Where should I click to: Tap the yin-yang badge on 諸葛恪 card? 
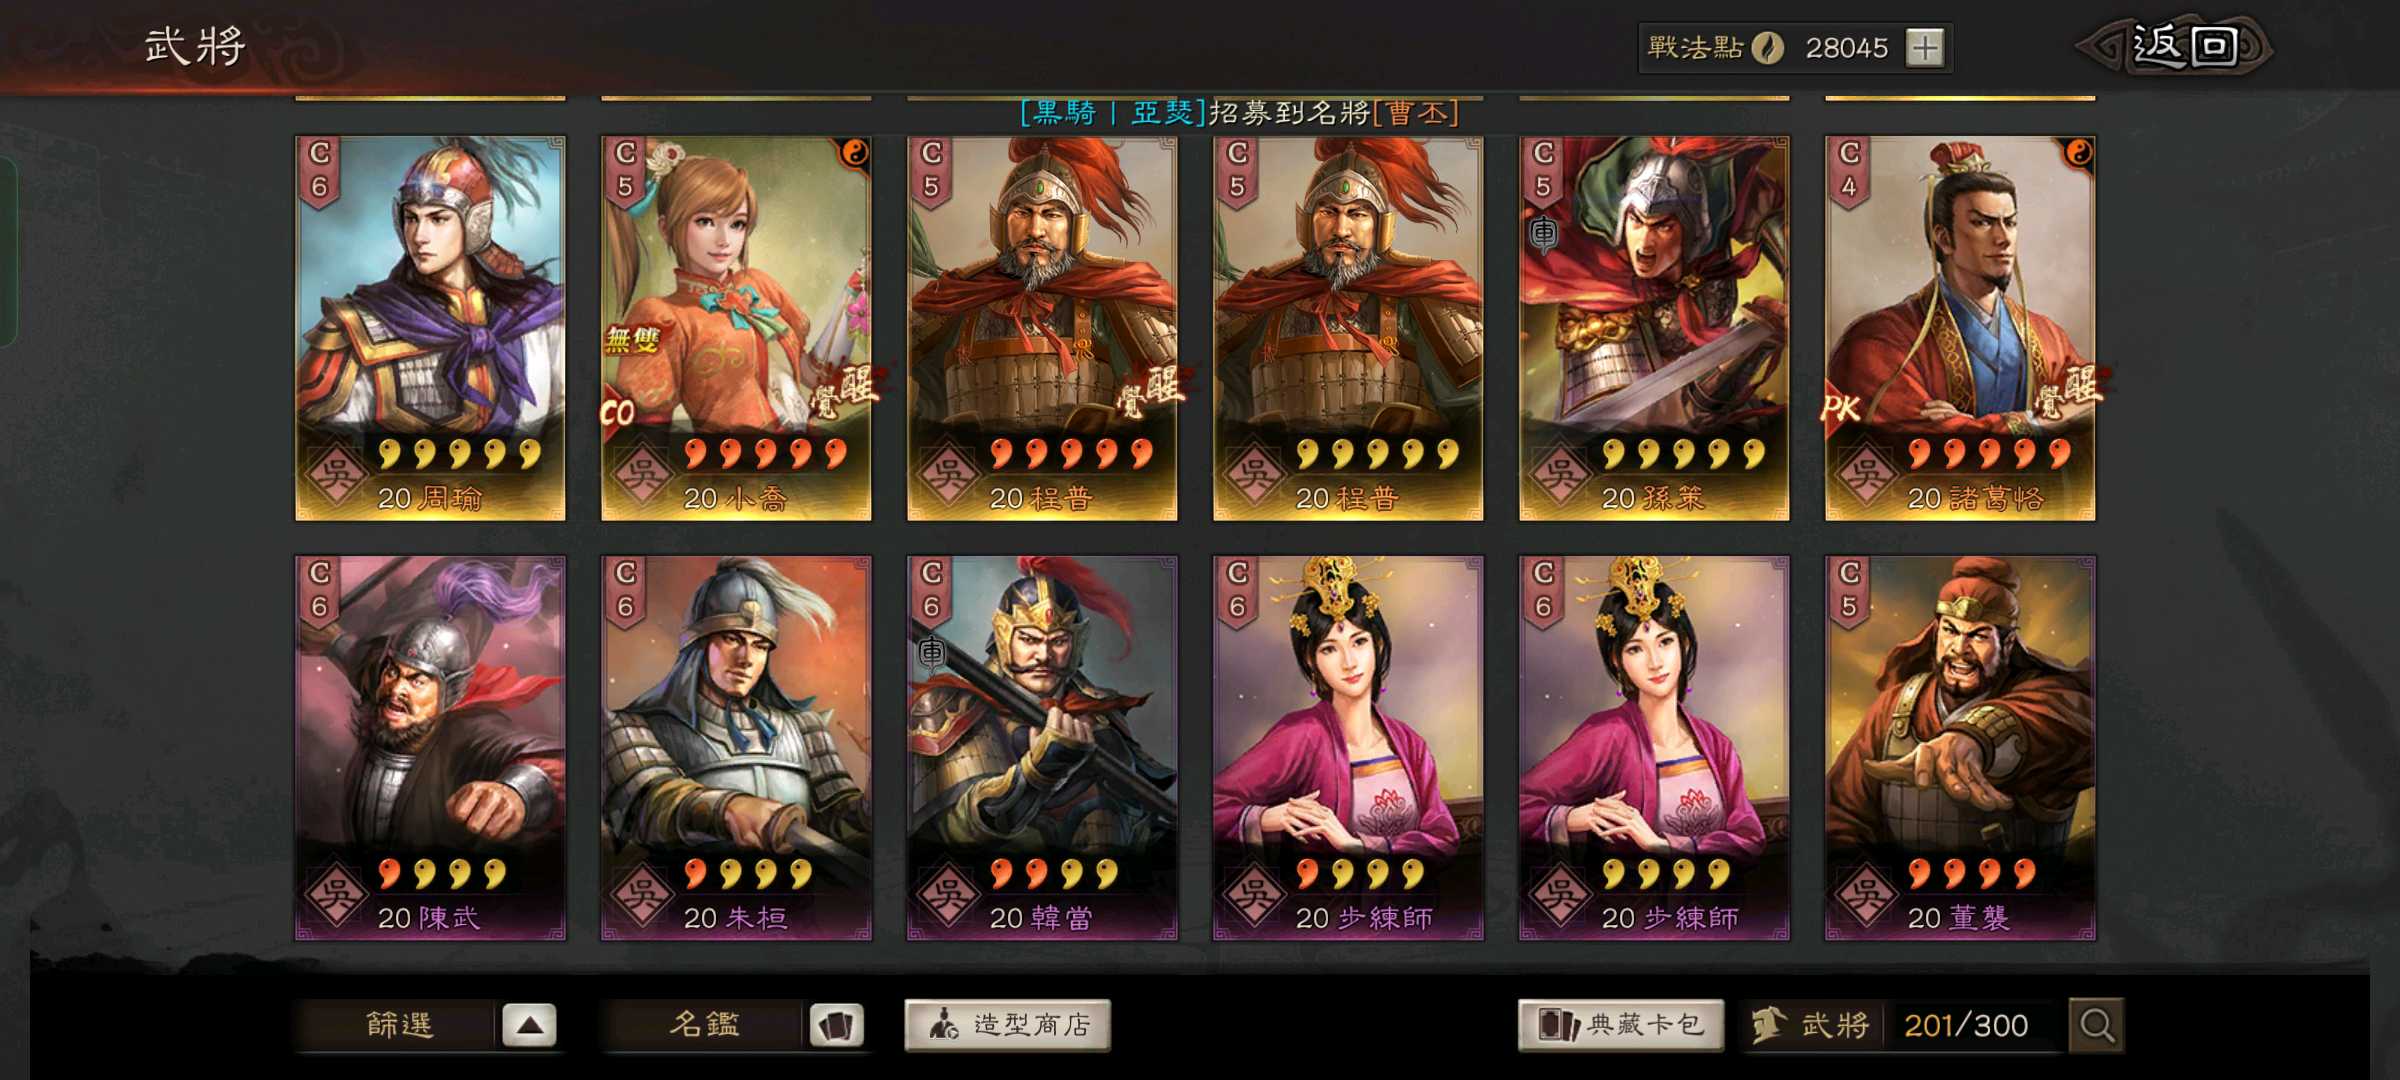(2079, 153)
